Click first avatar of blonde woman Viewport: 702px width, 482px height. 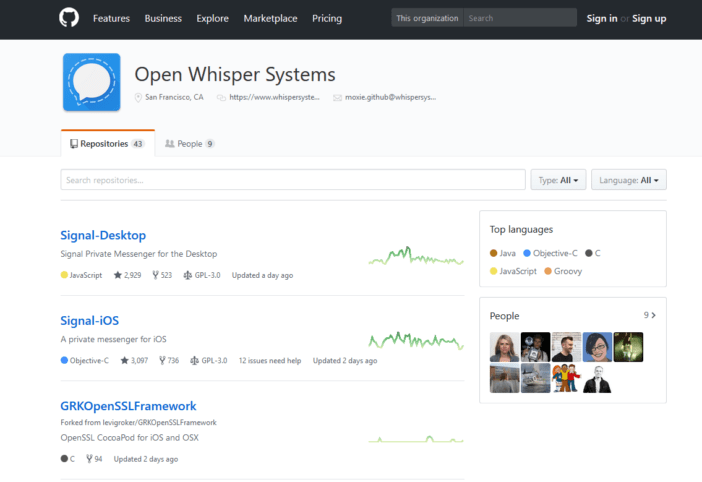(505, 347)
